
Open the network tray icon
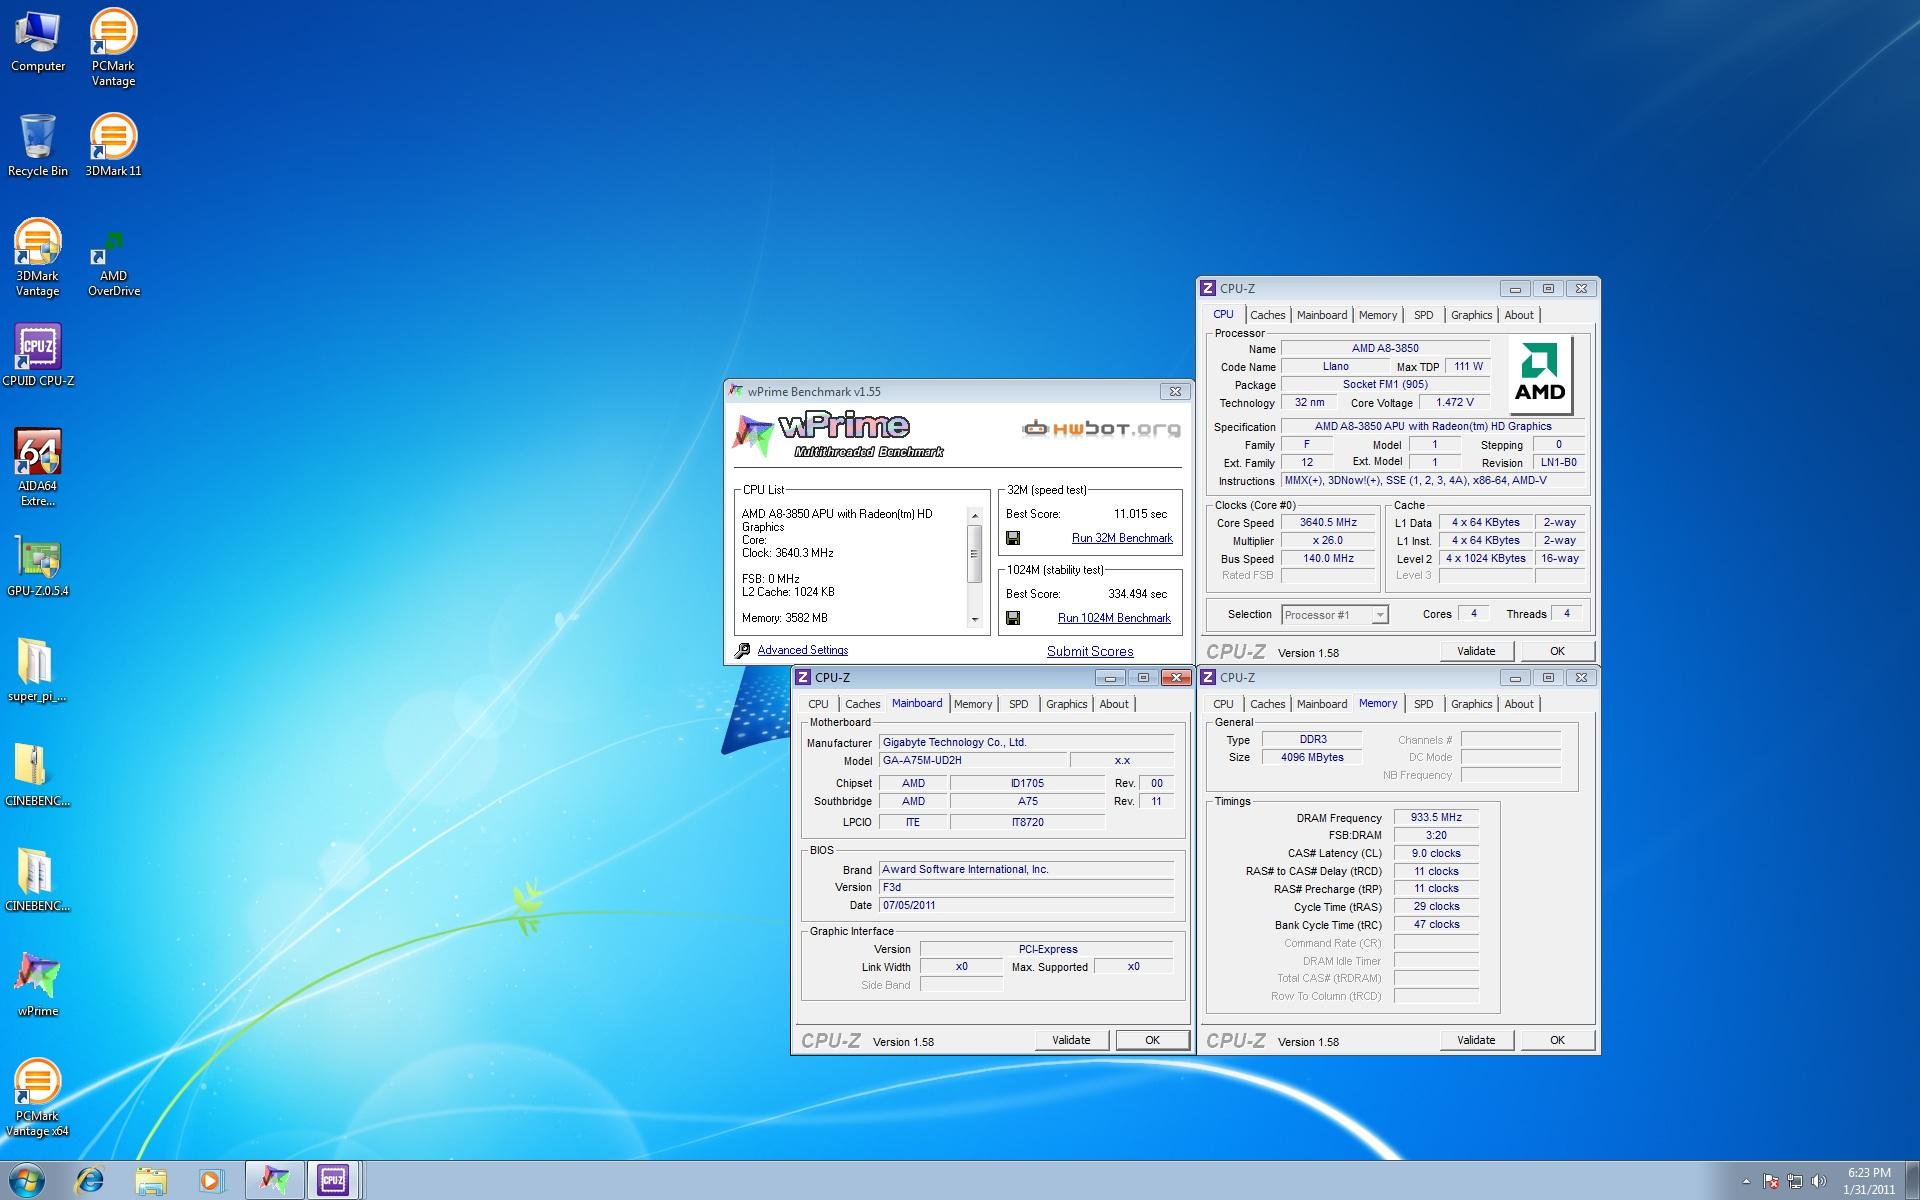click(1794, 1181)
